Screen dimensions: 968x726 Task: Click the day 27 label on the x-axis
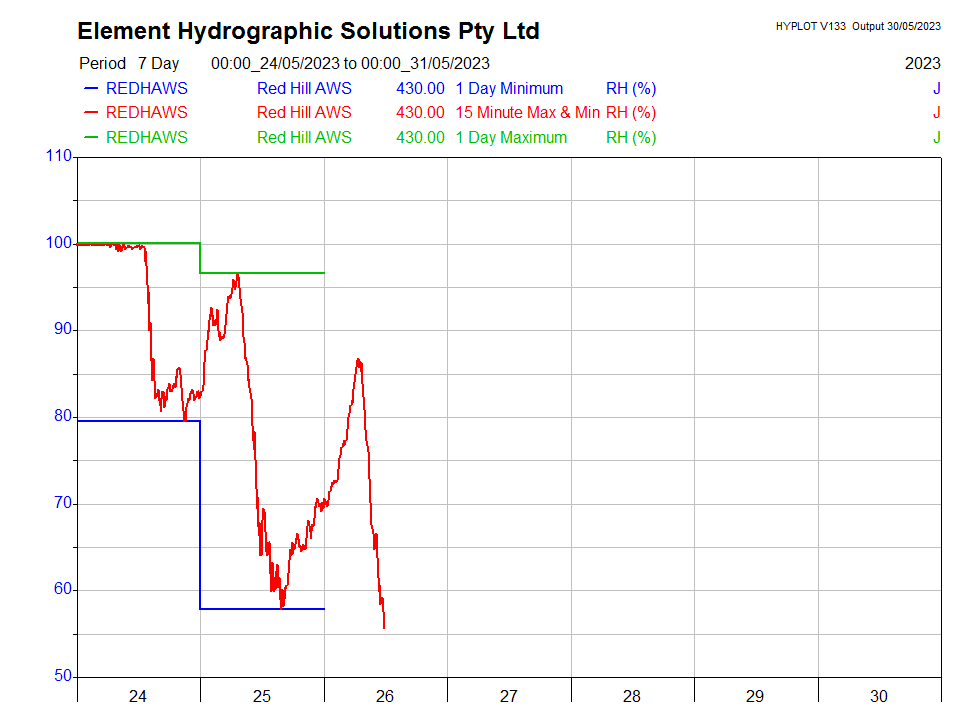click(x=508, y=696)
